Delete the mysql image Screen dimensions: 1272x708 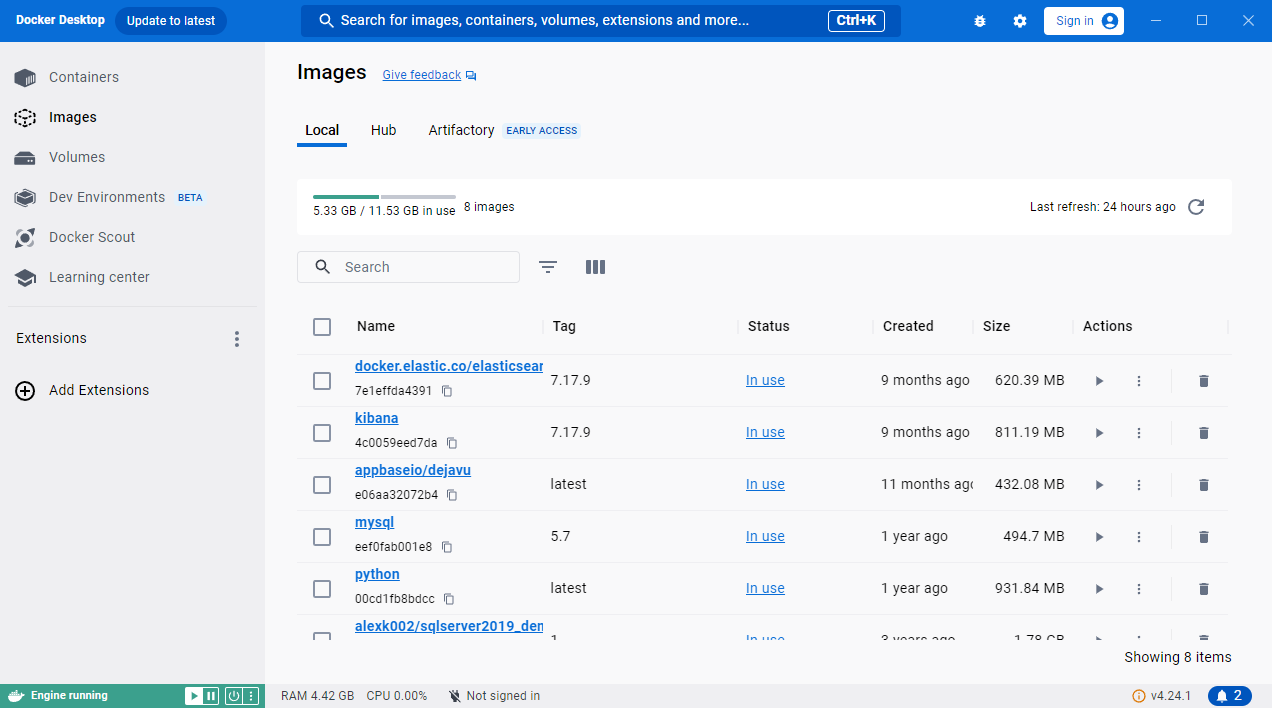coord(1204,537)
